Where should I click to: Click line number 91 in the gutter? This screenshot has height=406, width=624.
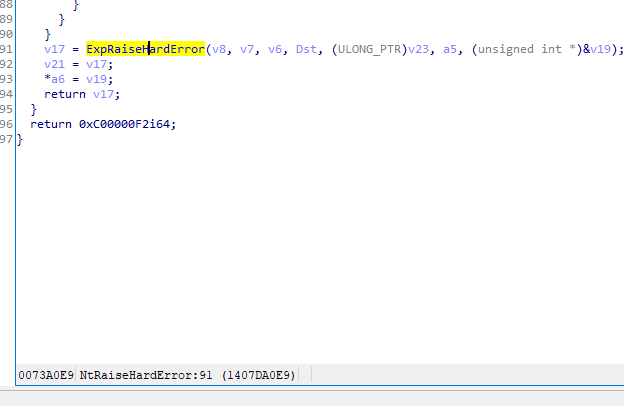6,49
